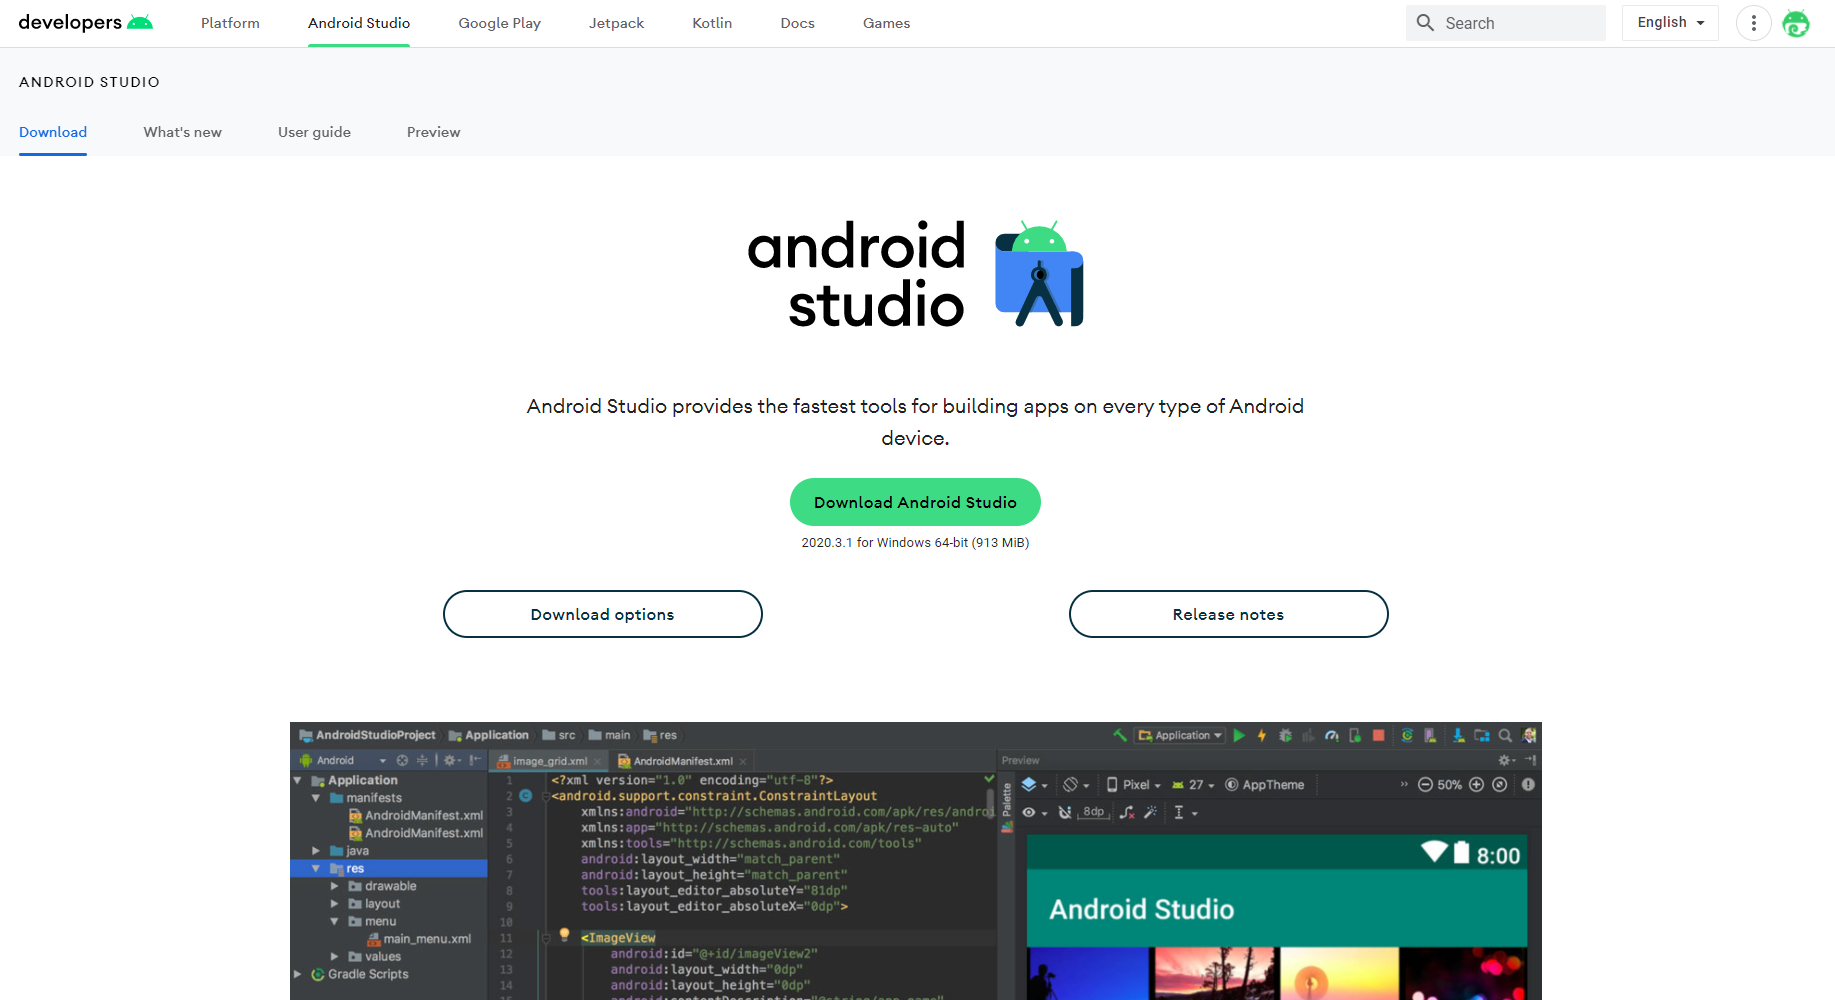Screen dimensions: 1835x1000
Task: Open the Pixel device dropdown in Preview
Action: pos(1134,785)
